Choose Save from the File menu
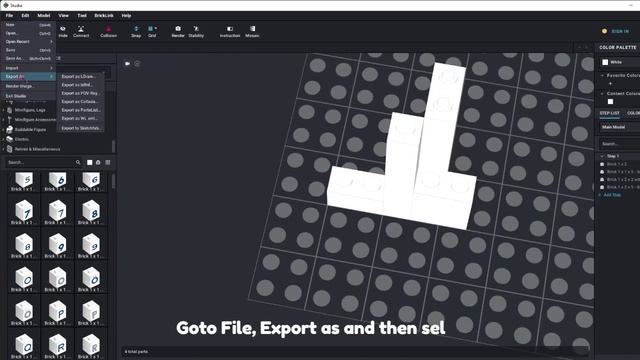This screenshot has width=640, height=360. click(x=28, y=50)
